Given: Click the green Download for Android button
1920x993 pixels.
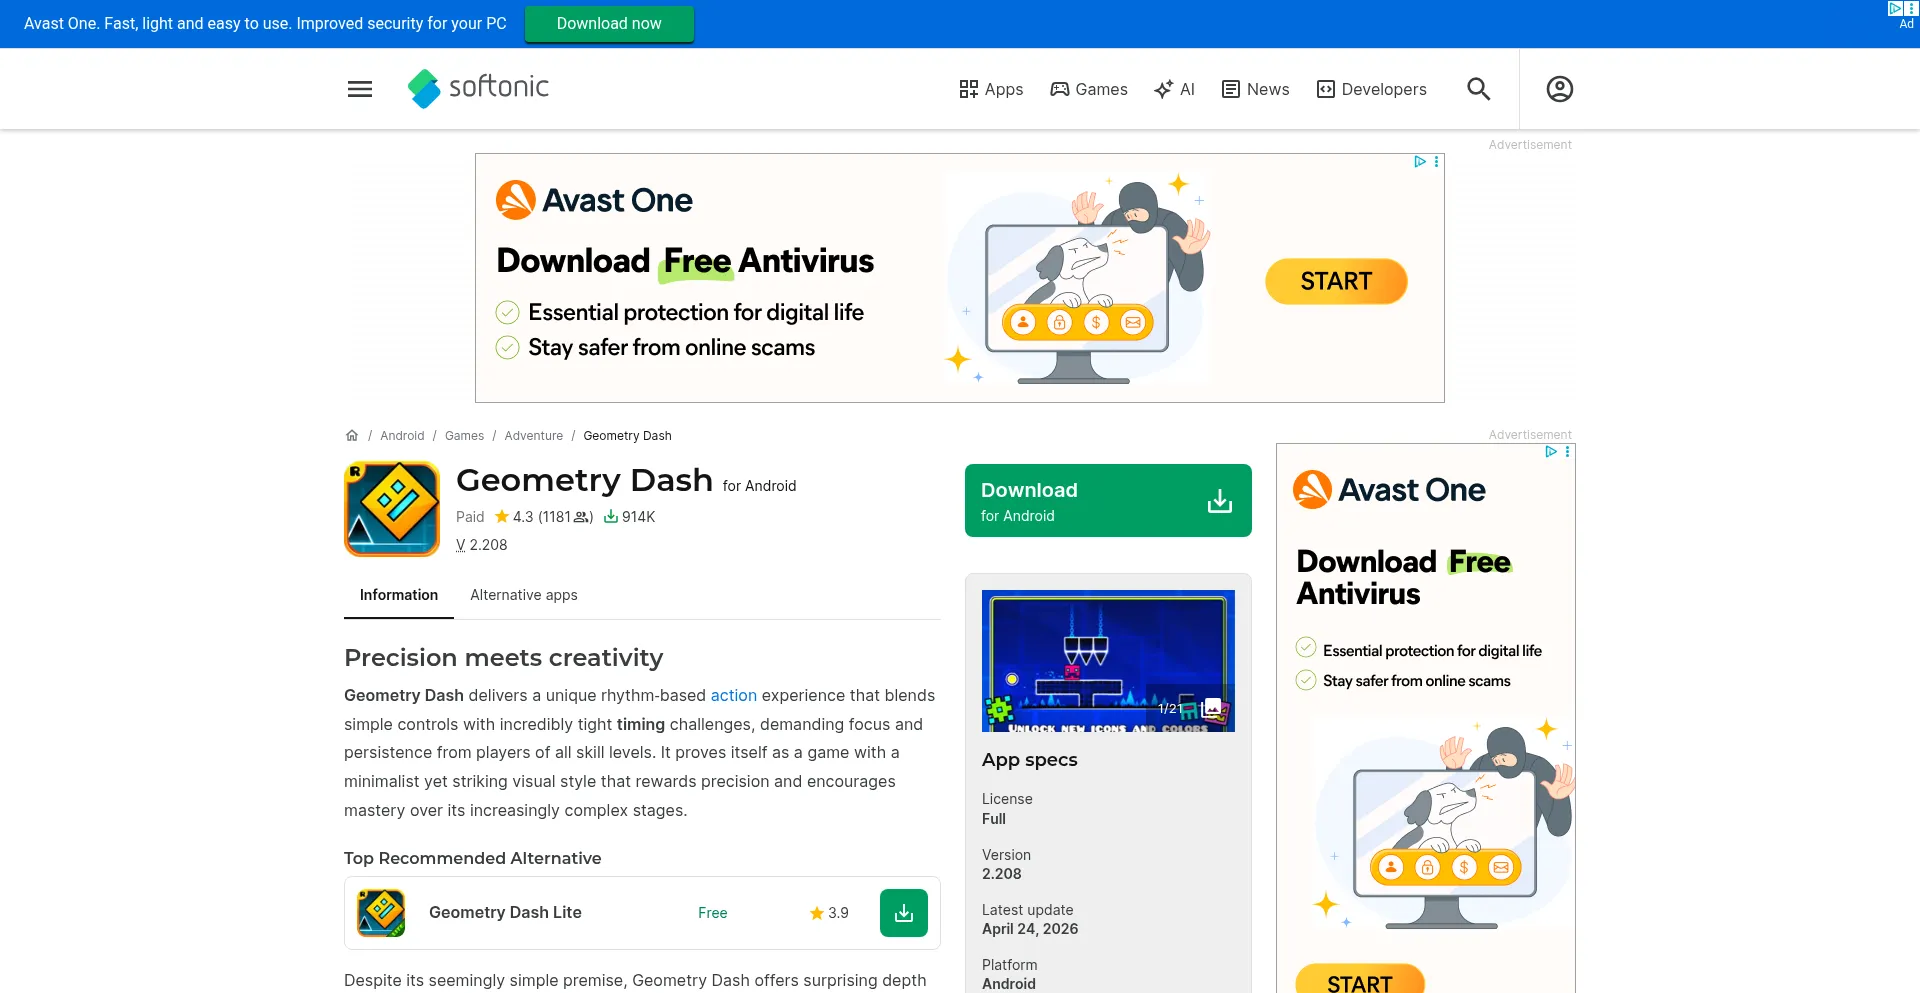Looking at the screenshot, I should pos(1108,501).
